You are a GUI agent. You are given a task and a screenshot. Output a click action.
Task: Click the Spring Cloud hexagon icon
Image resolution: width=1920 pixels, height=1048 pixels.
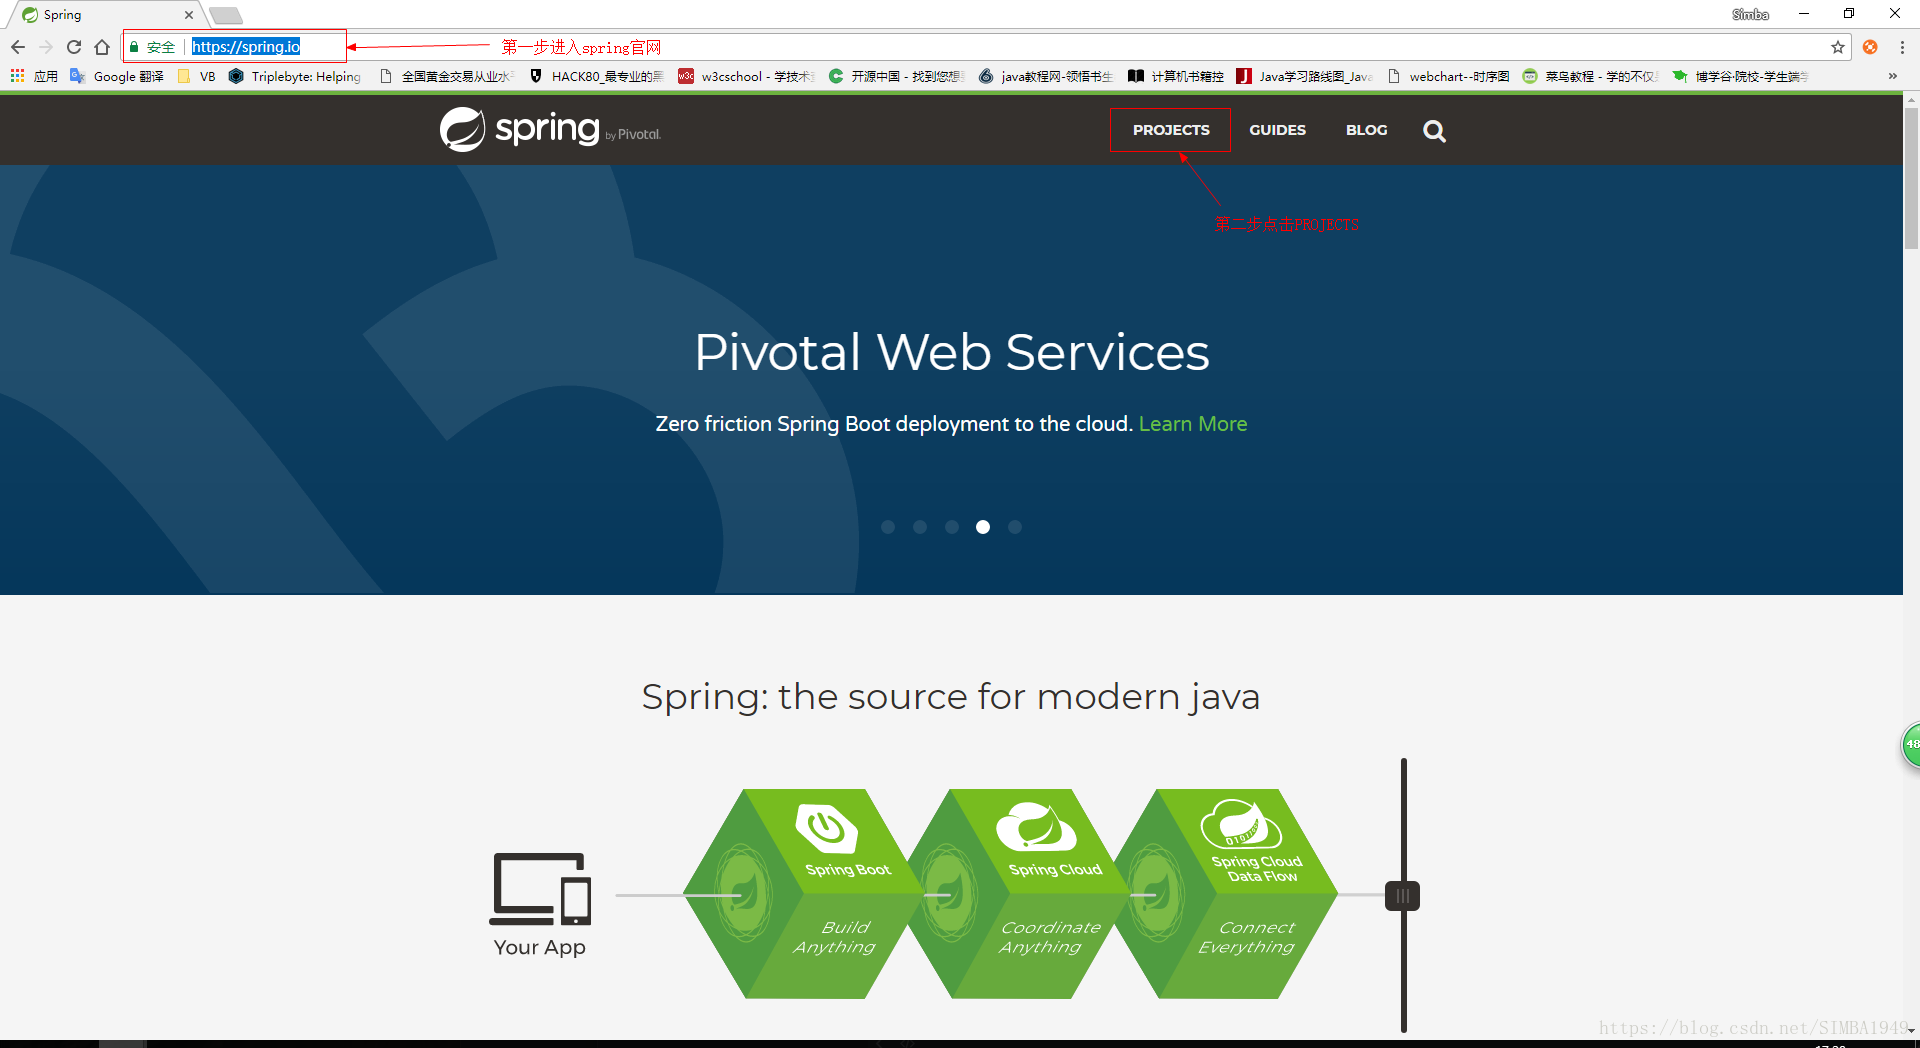1036,827
